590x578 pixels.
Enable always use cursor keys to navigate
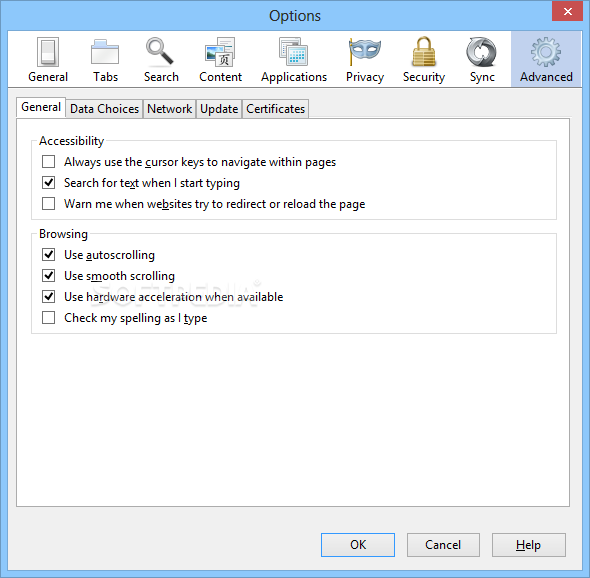pos(49,162)
